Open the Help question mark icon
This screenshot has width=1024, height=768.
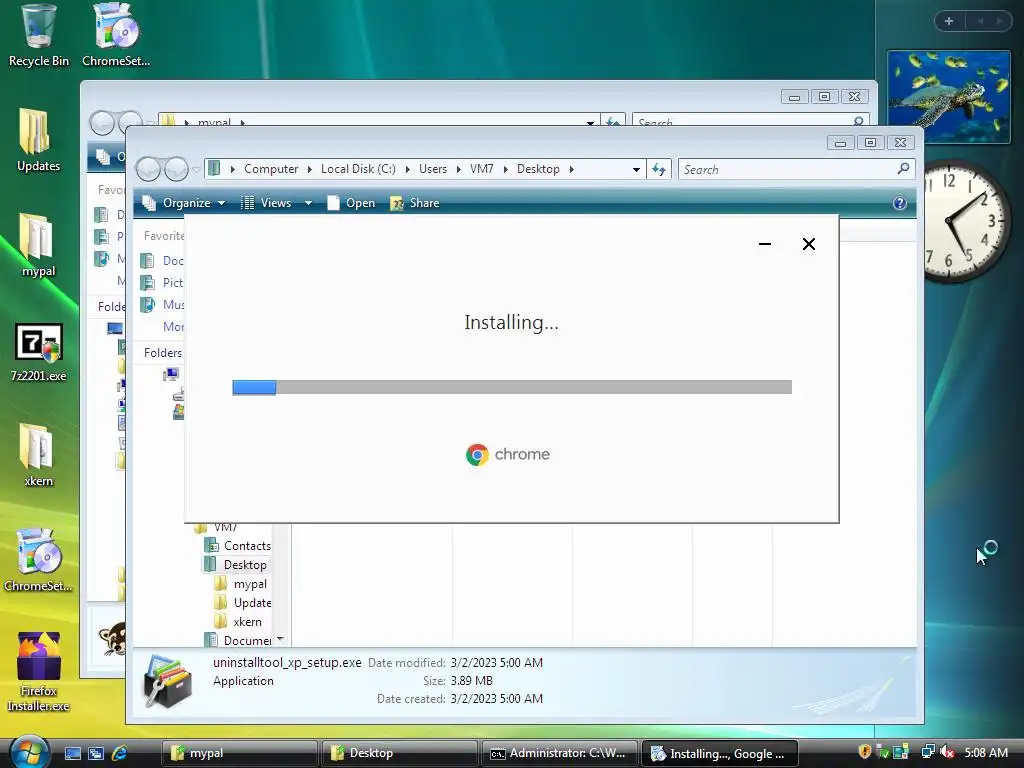click(899, 203)
